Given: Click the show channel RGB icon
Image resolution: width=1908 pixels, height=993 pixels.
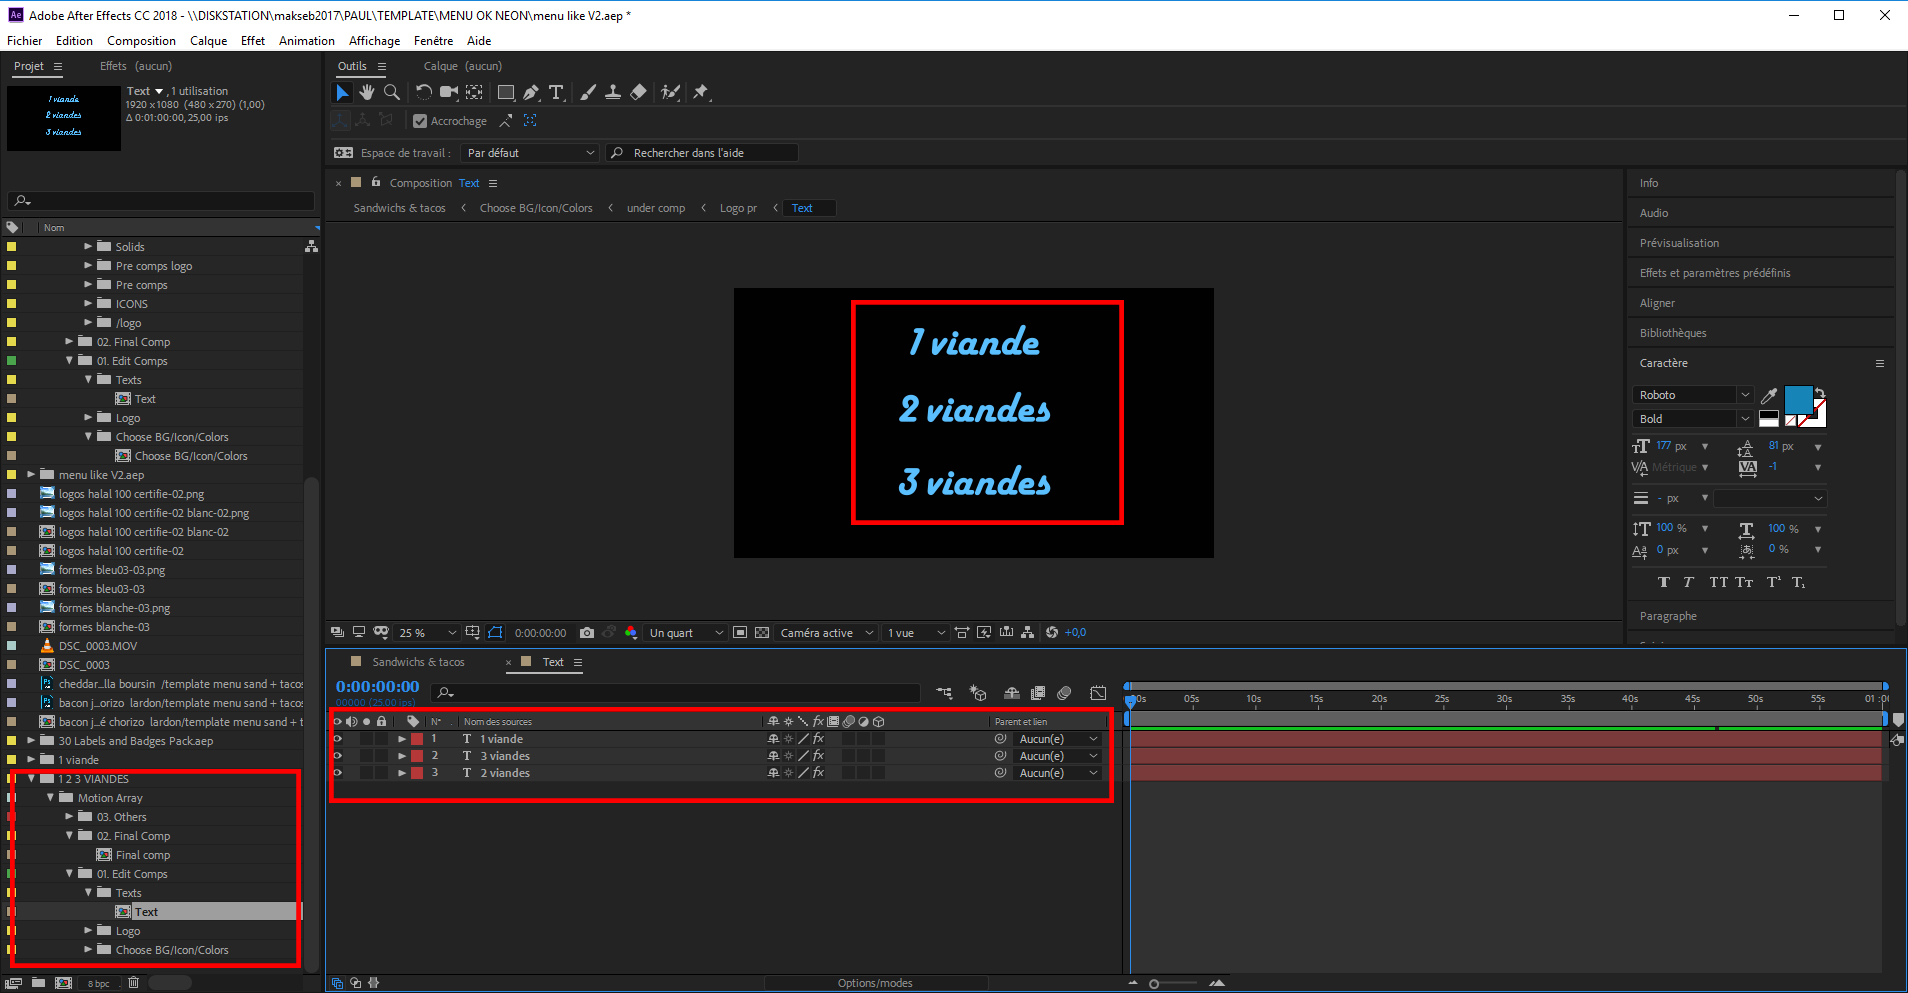Looking at the screenshot, I should pos(631,633).
